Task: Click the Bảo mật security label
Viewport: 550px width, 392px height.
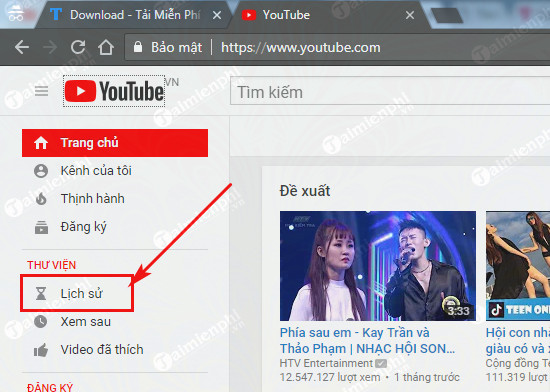Action: (176, 47)
